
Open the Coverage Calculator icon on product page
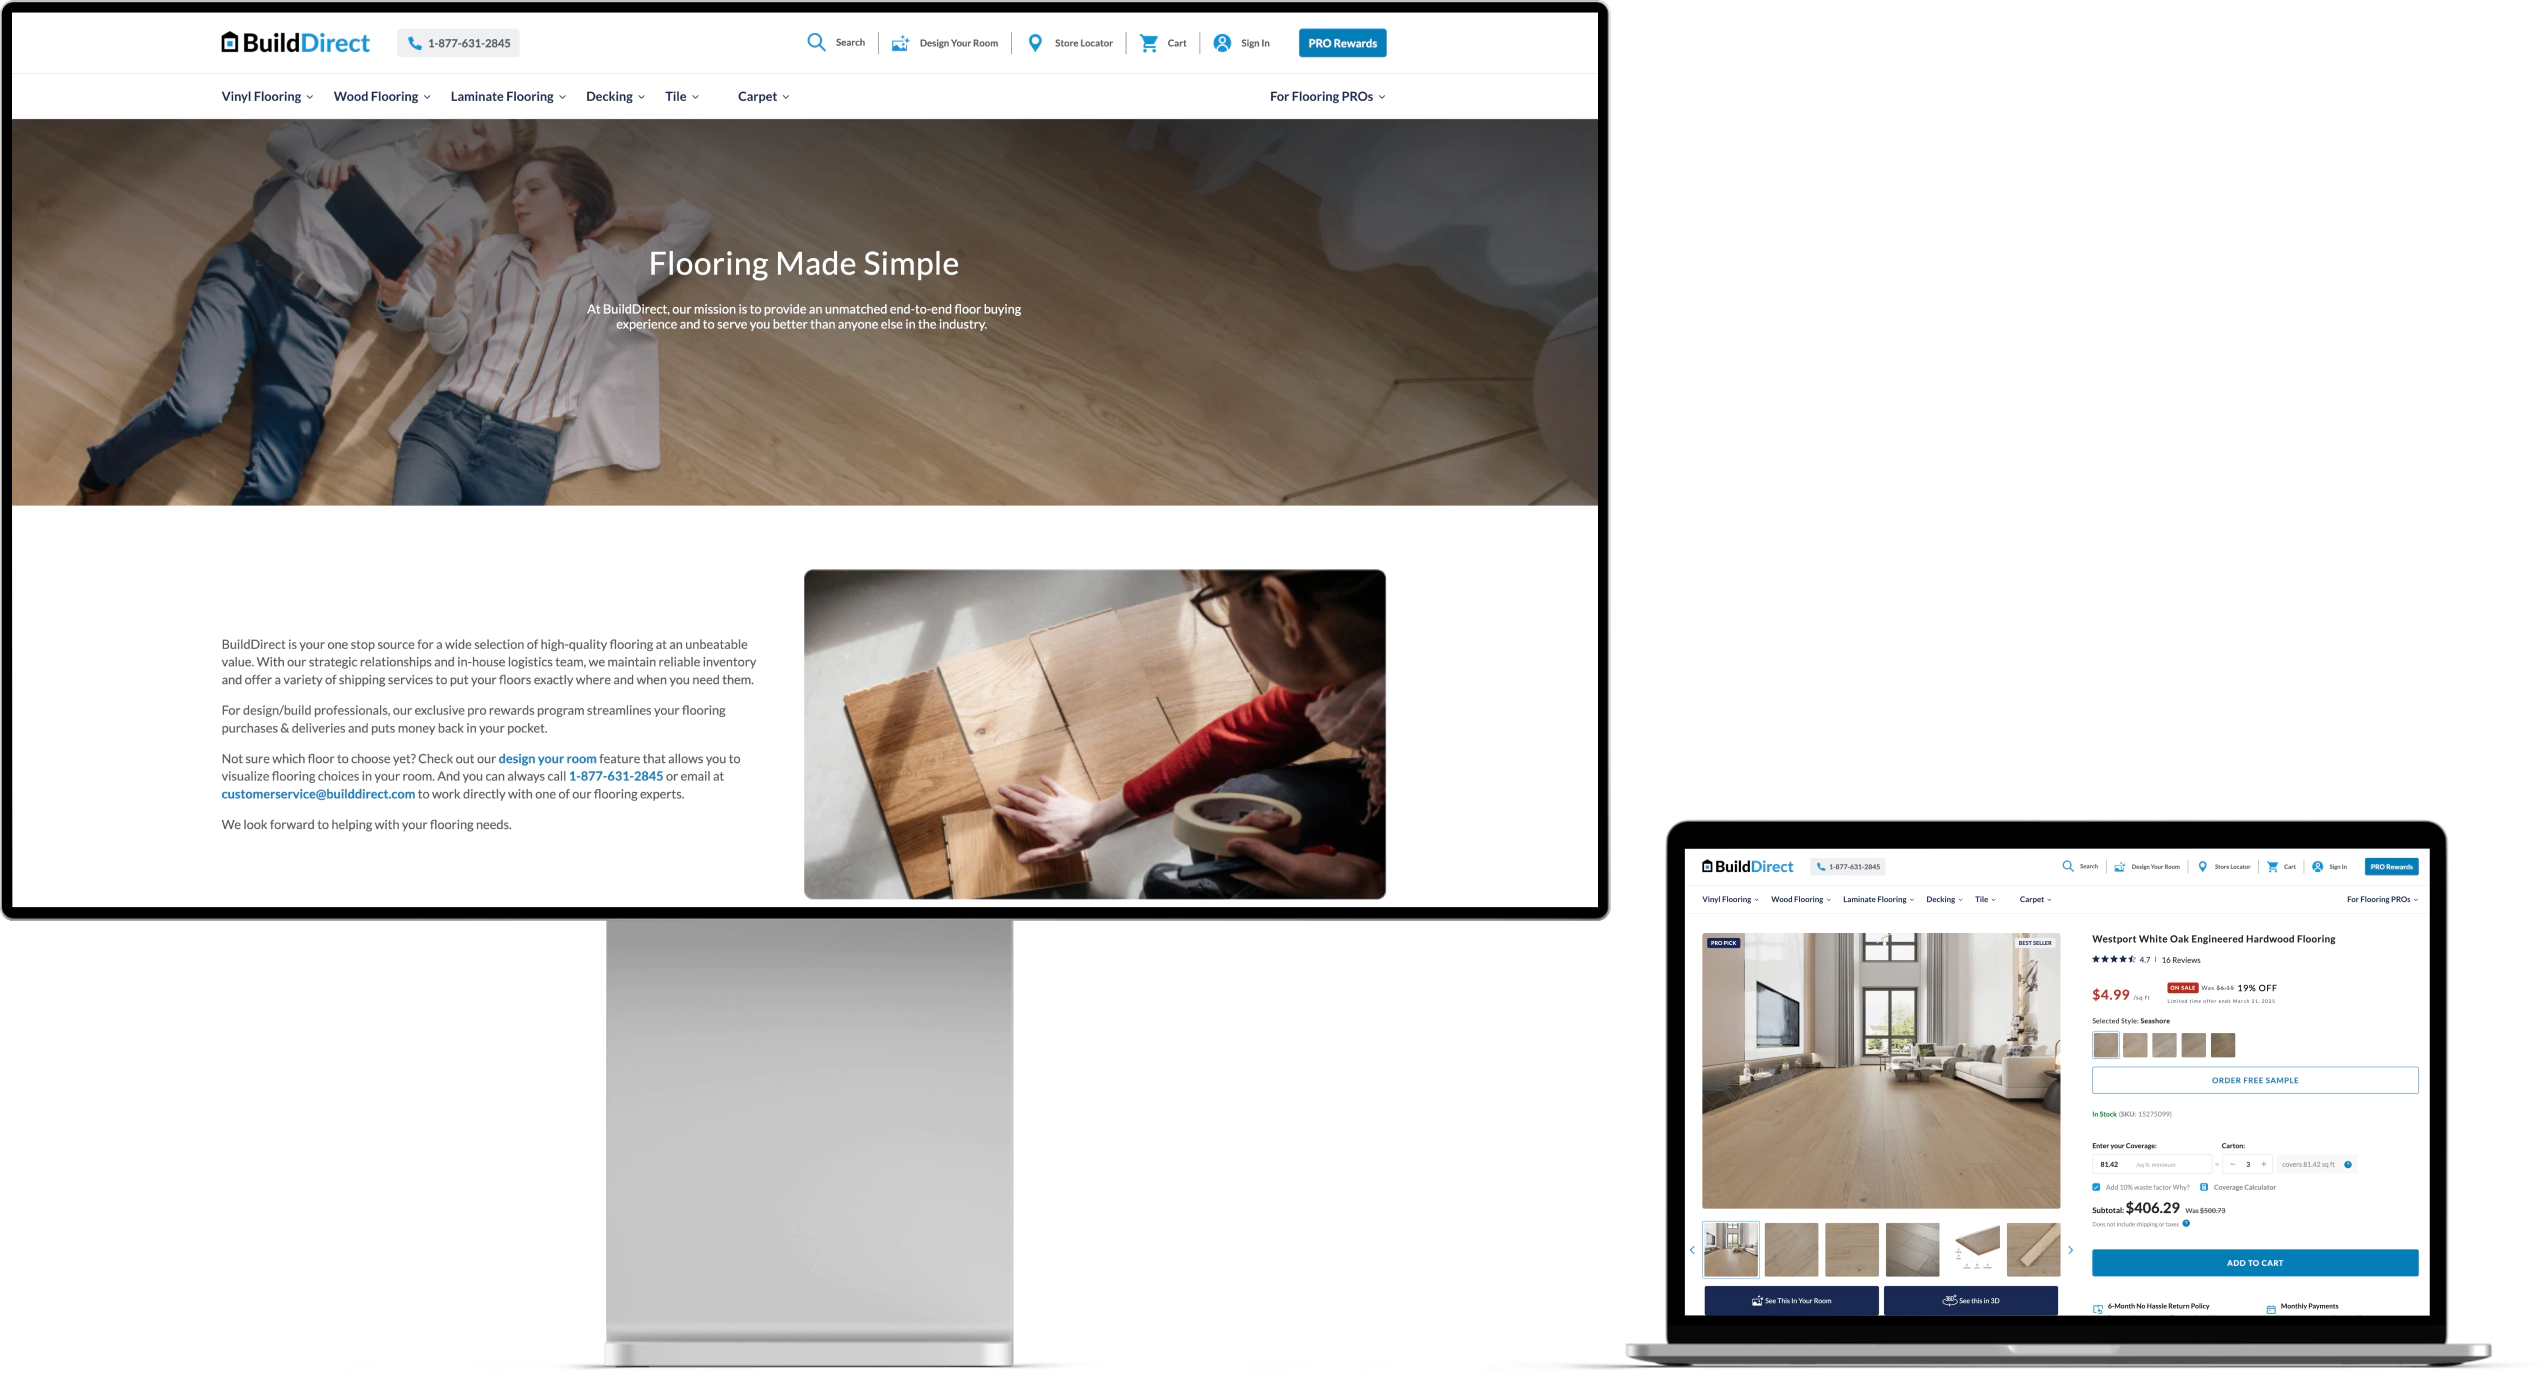tap(2204, 1187)
